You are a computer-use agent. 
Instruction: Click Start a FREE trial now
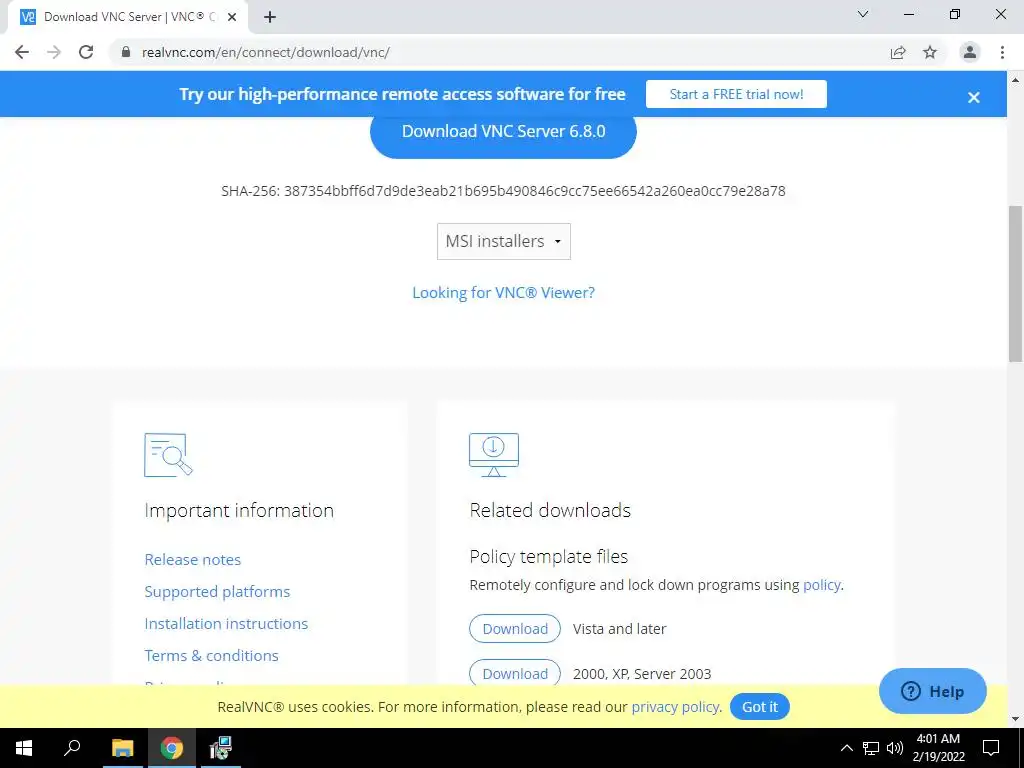[x=736, y=94]
